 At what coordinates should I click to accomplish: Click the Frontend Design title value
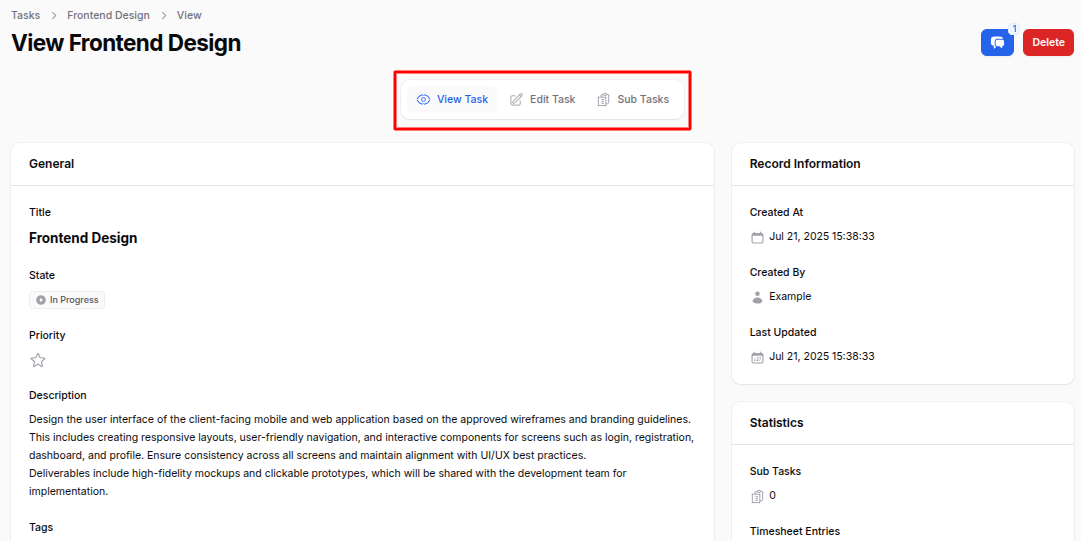tap(83, 238)
